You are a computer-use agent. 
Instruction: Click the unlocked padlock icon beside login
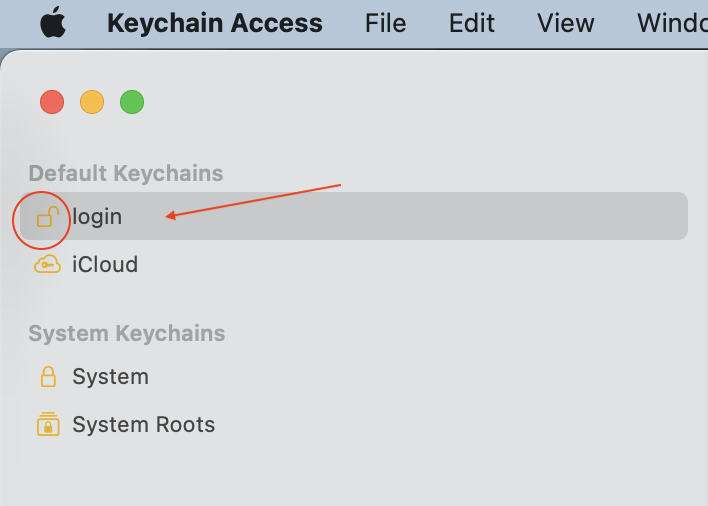tap(46, 216)
